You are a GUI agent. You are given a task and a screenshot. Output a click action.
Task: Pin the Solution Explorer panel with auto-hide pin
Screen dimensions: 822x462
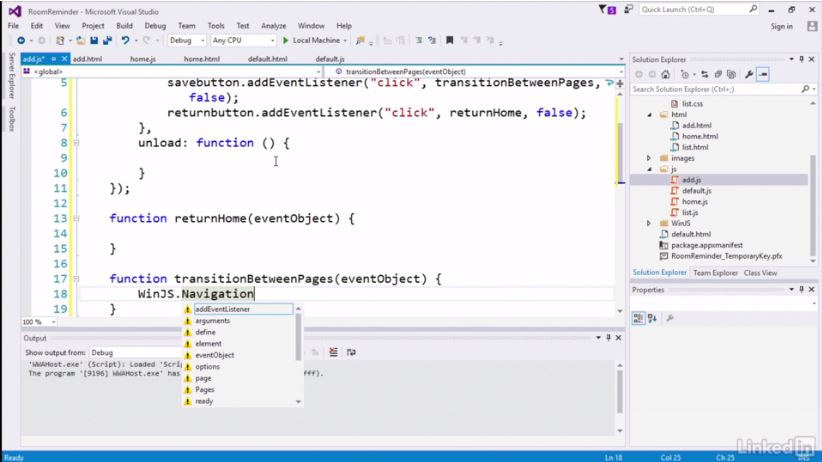[x=802, y=59]
